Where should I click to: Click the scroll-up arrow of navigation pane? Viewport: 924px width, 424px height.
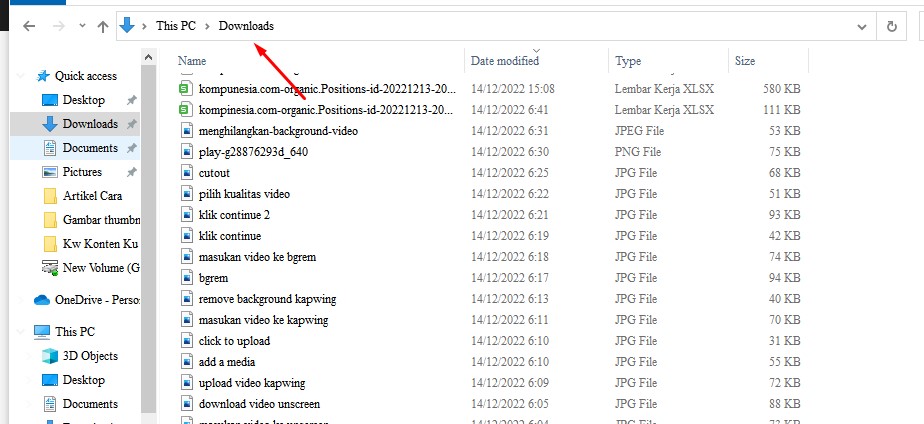click(x=148, y=57)
